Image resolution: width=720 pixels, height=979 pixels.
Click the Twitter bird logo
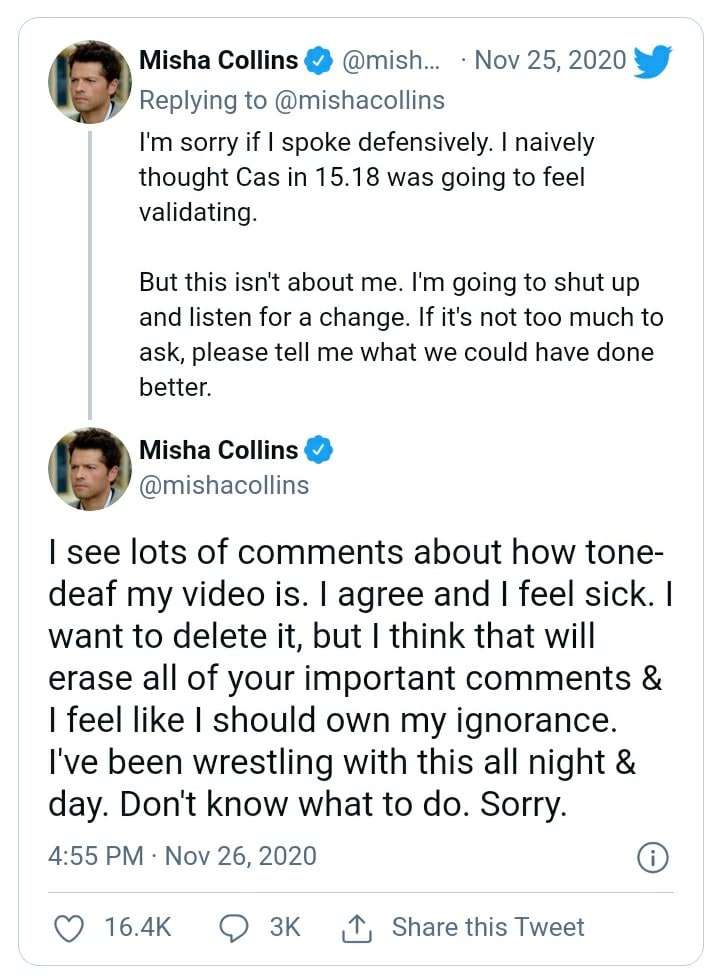tap(653, 62)
